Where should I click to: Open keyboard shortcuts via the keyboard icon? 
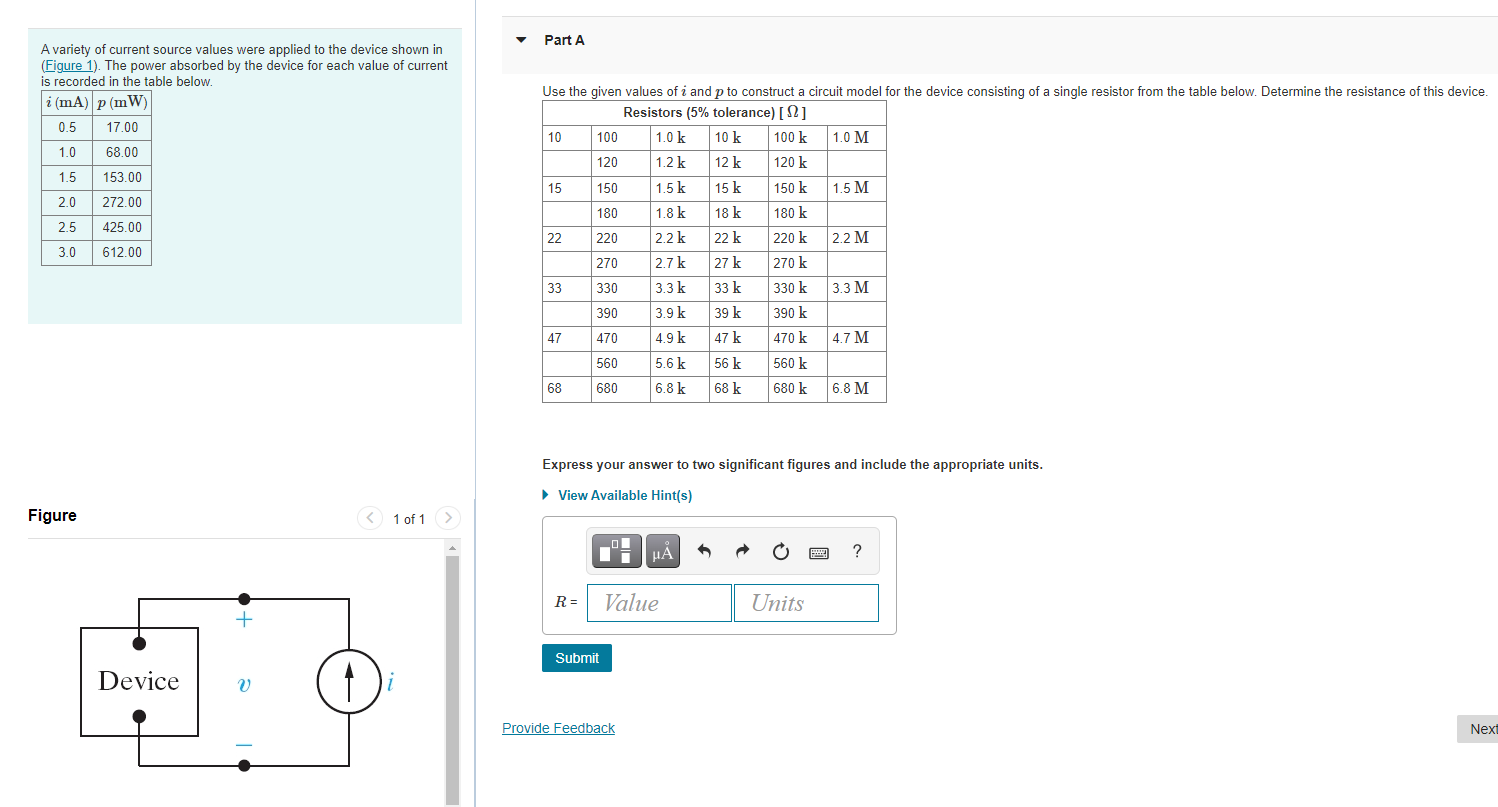818,551
